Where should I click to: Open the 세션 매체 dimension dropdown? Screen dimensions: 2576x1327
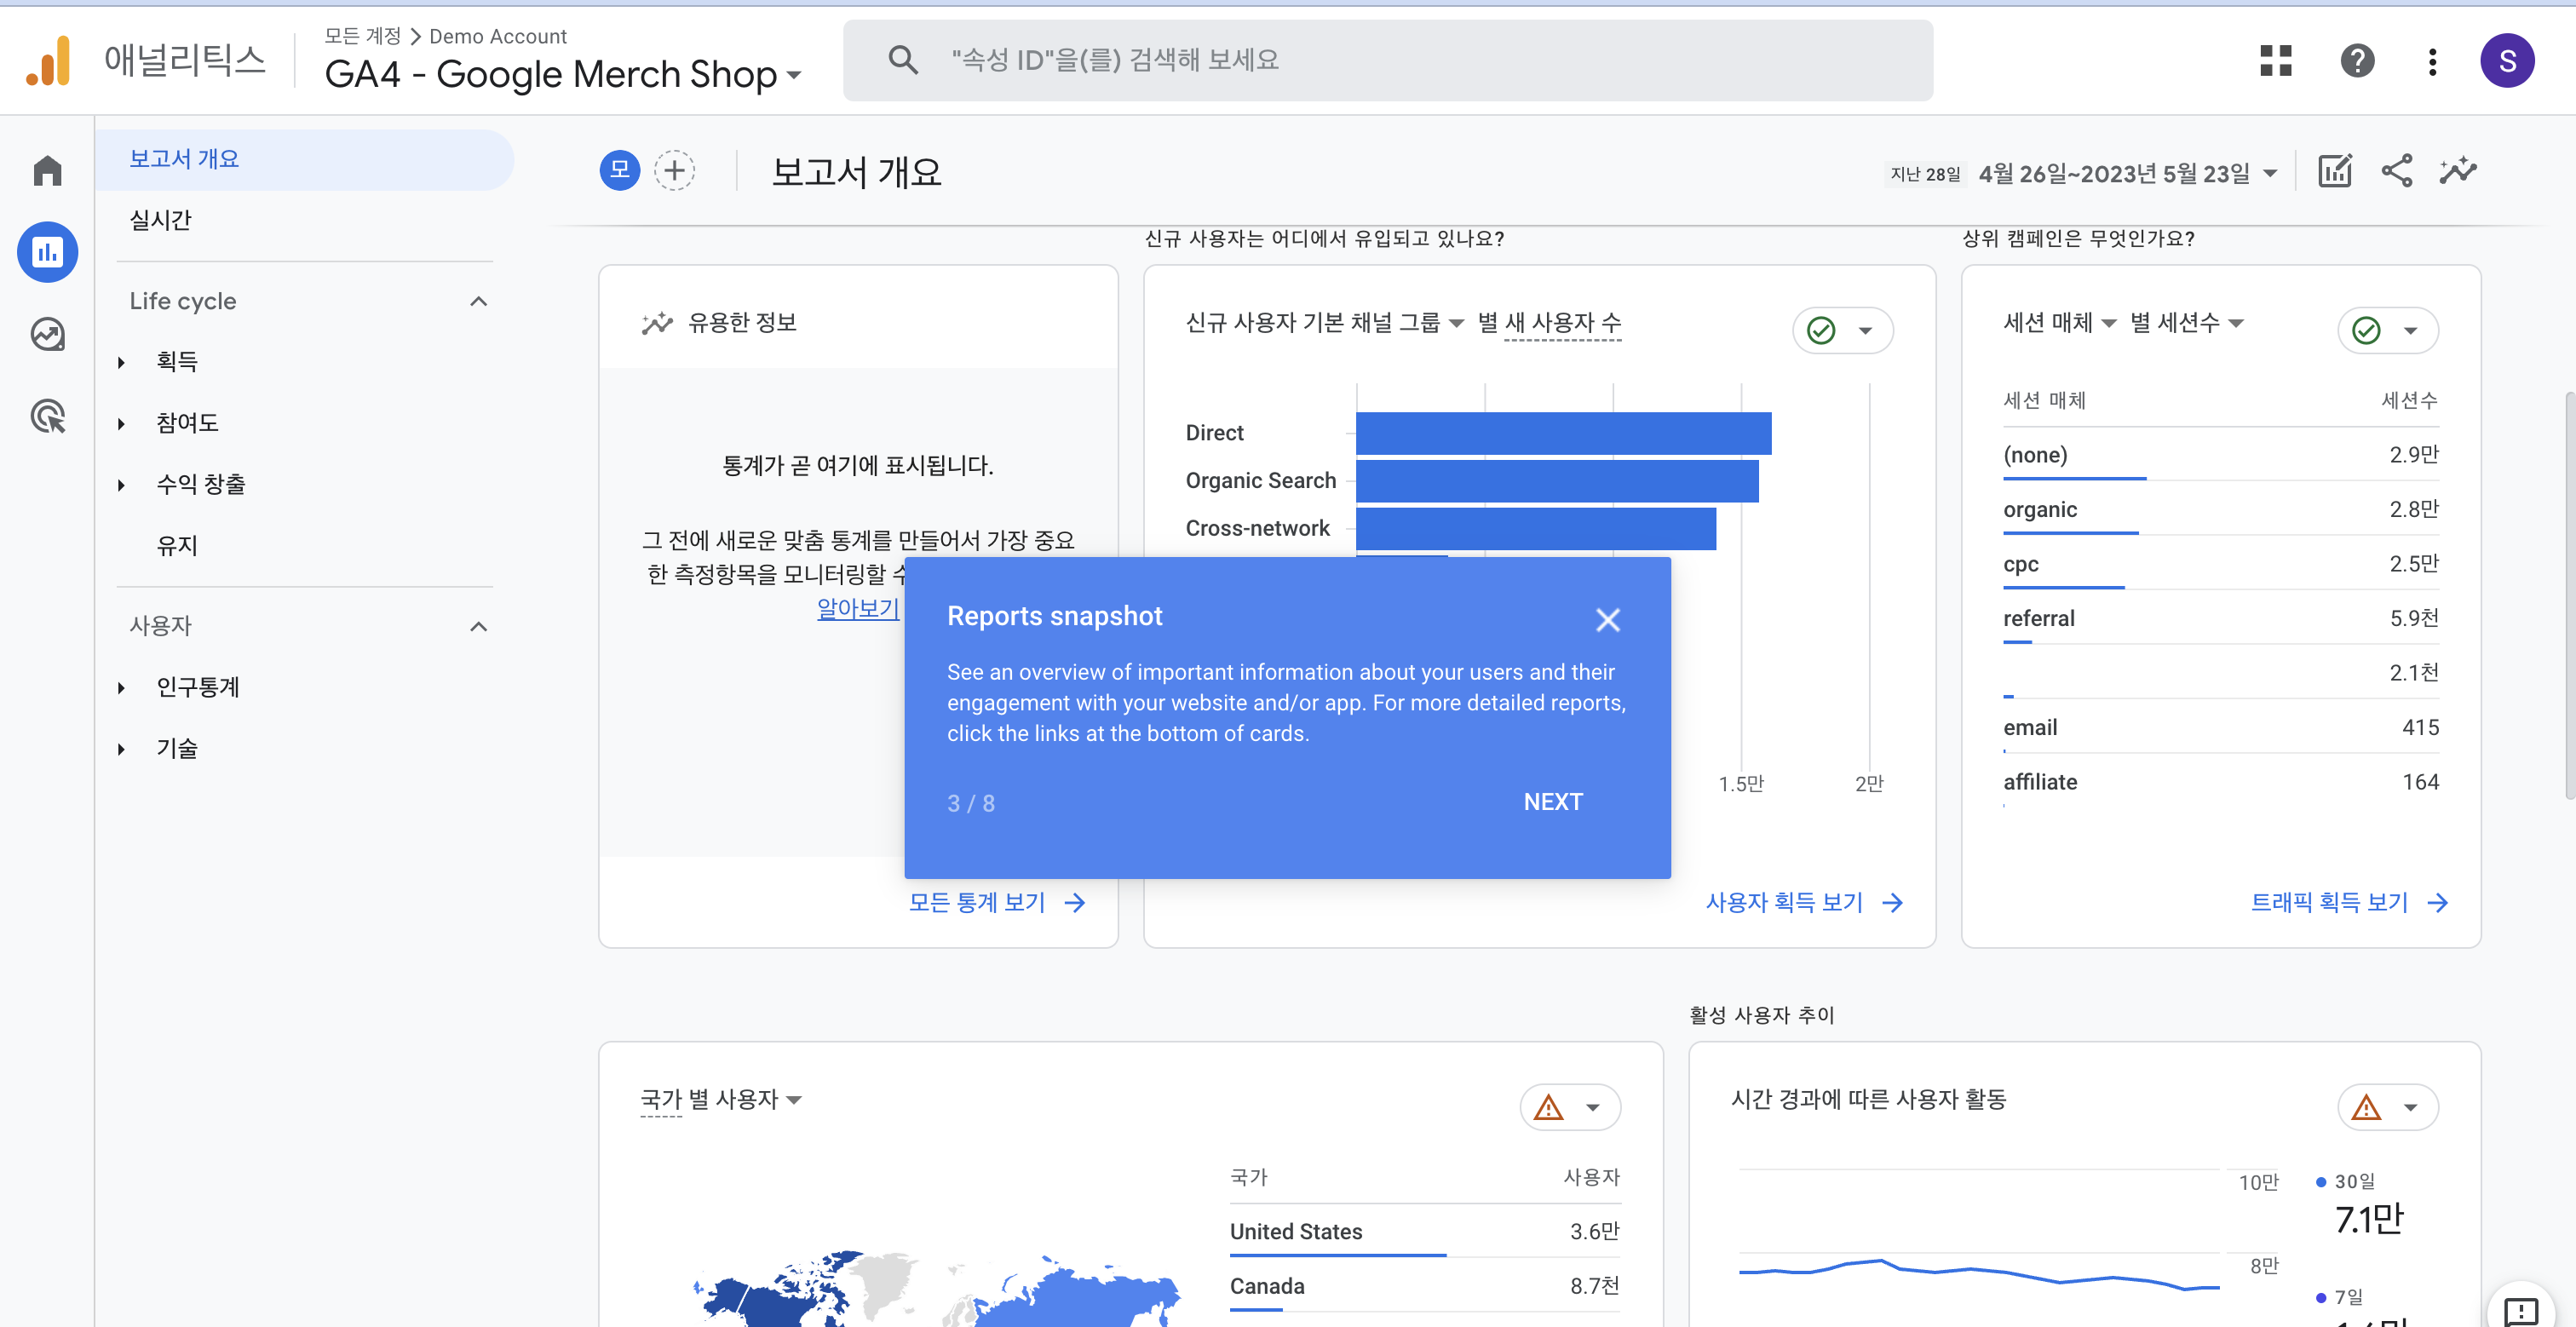tap(2059, 323)
